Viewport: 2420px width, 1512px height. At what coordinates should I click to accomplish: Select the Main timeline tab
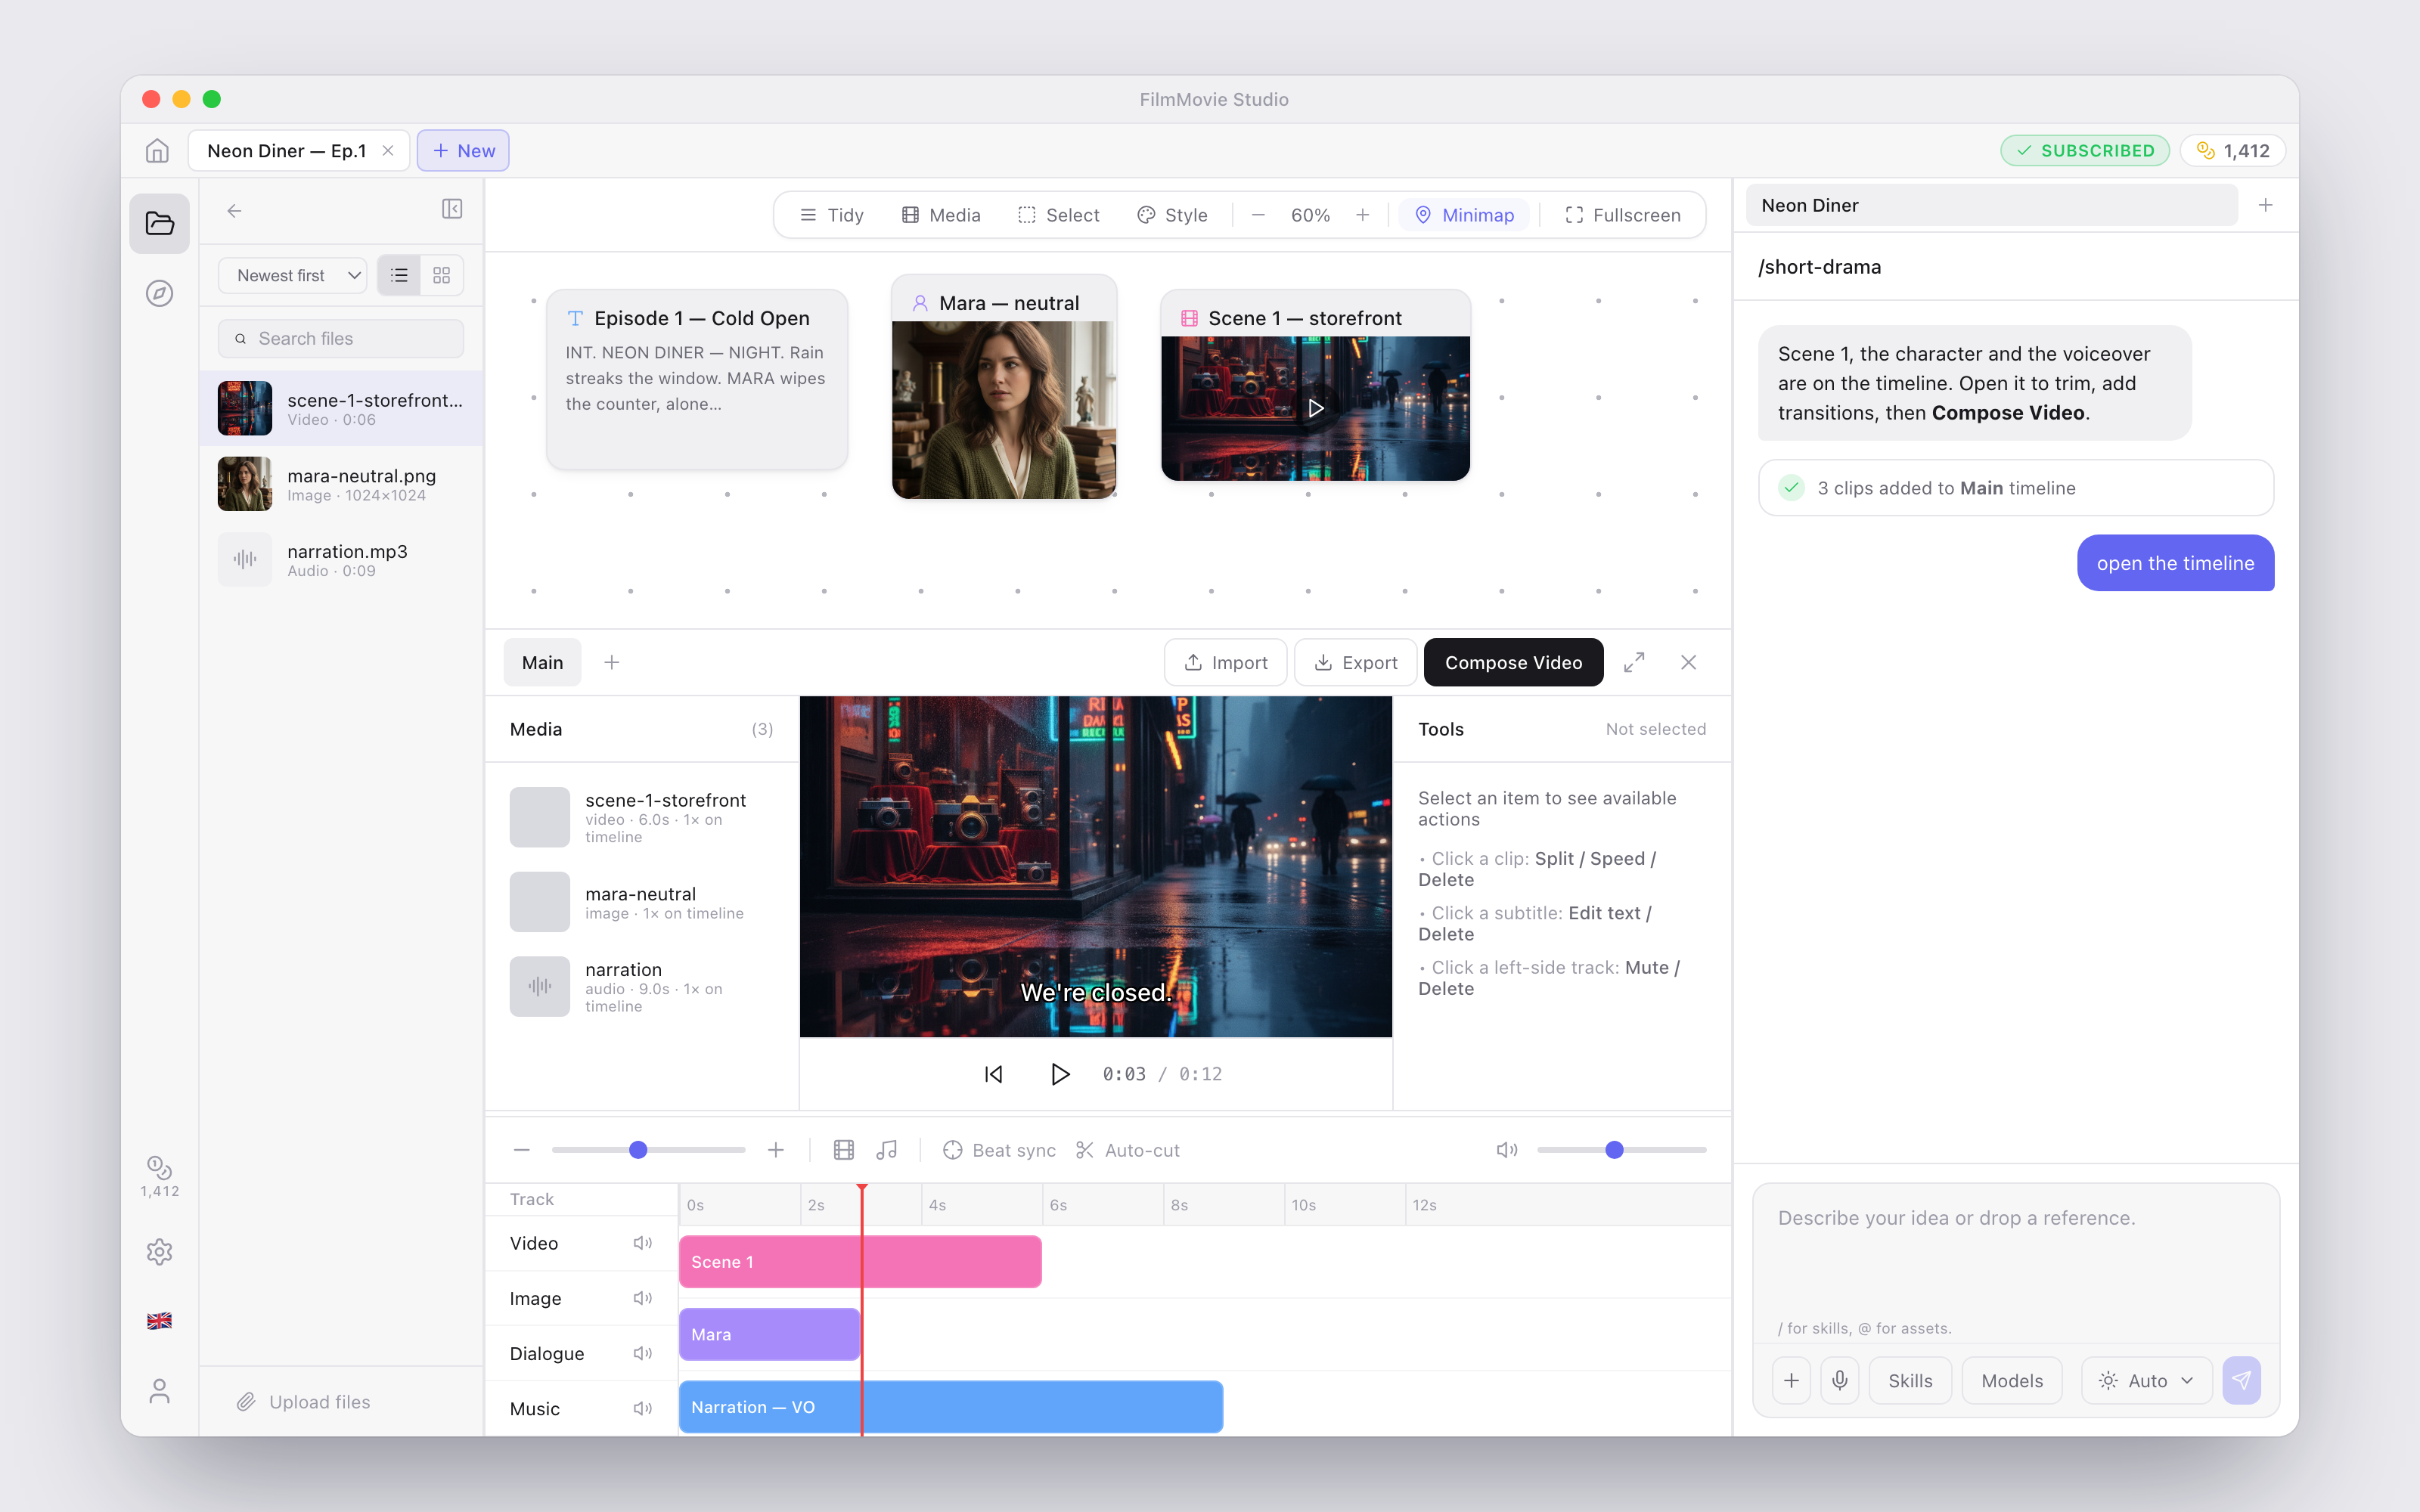click(x=542, y=662)
